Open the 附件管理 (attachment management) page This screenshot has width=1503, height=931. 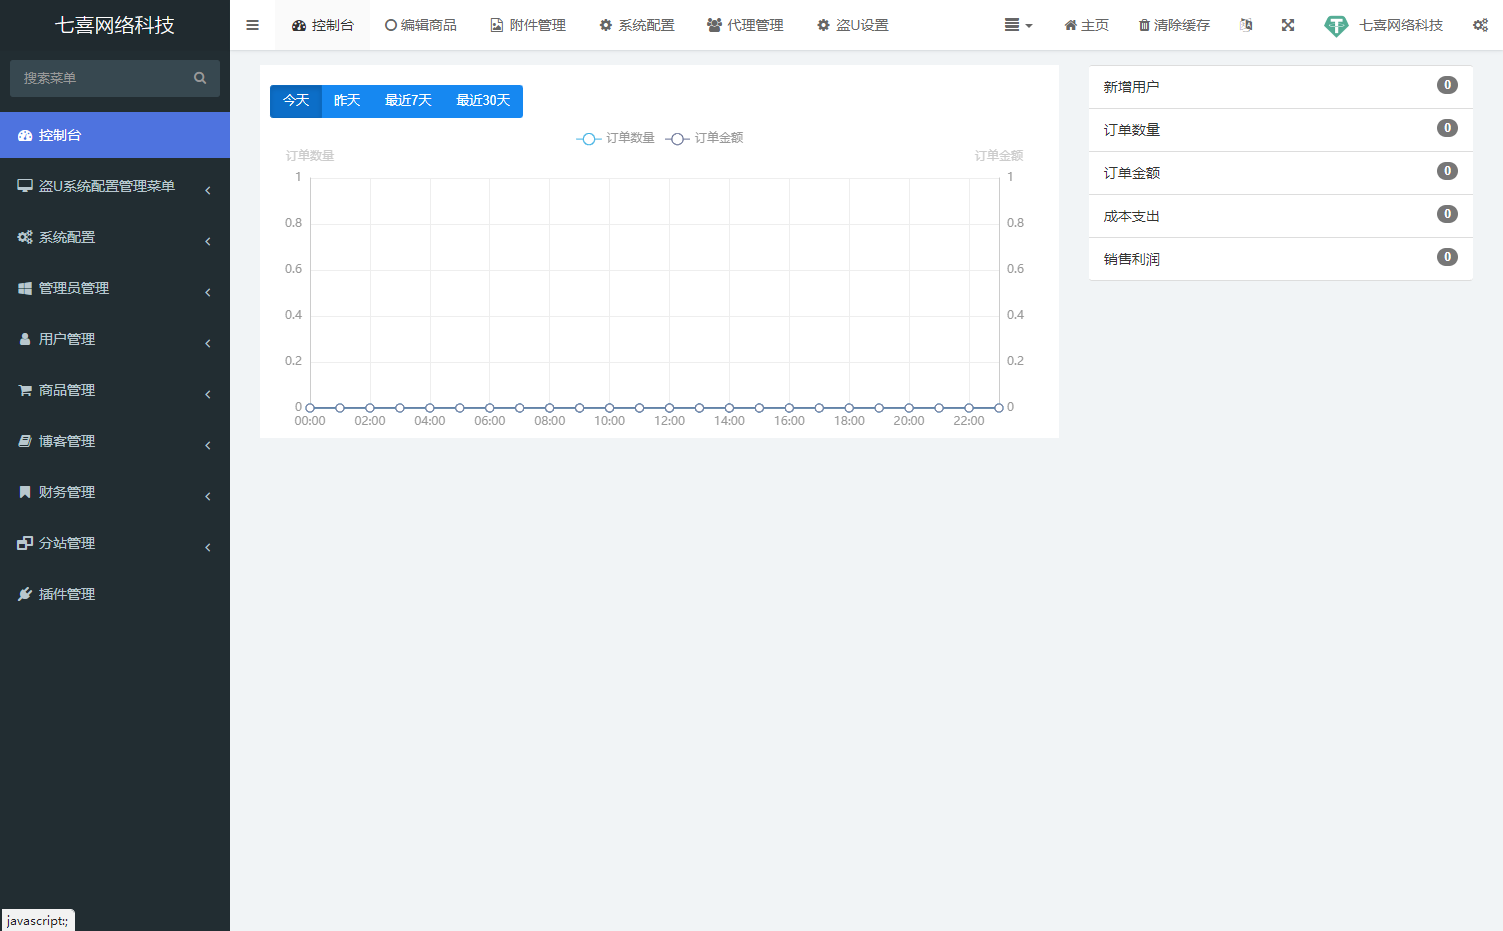click(528, 25)
